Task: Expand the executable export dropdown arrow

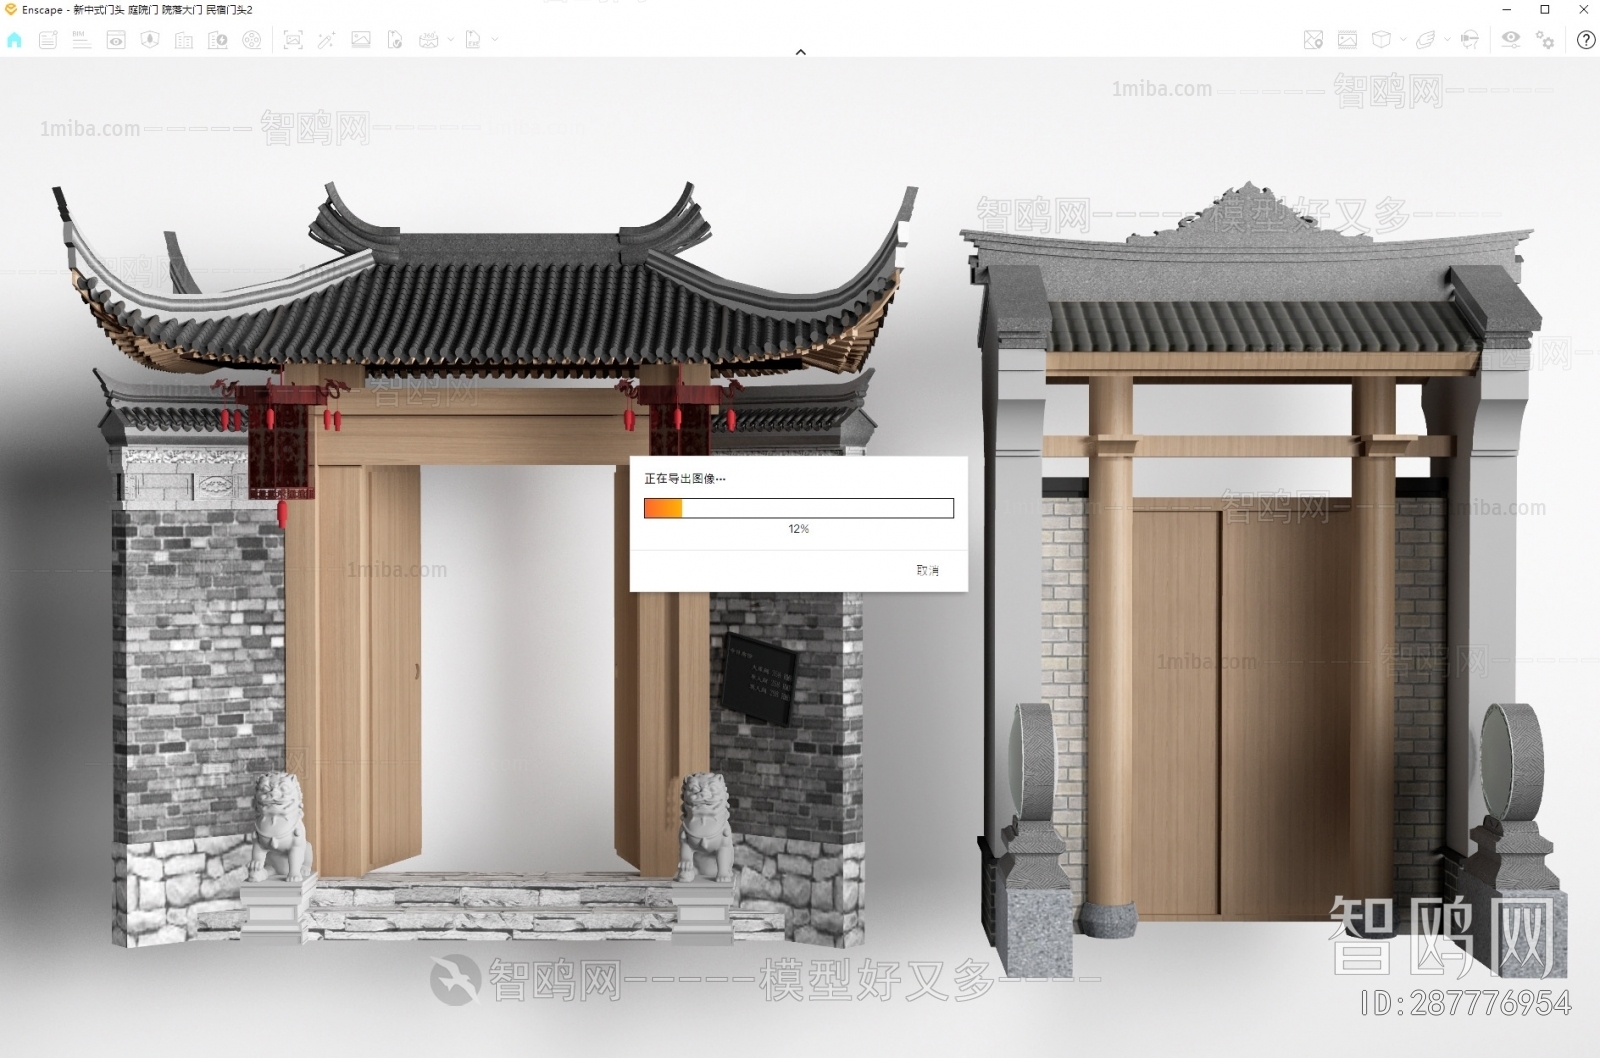Action: (x=494, y=40)
